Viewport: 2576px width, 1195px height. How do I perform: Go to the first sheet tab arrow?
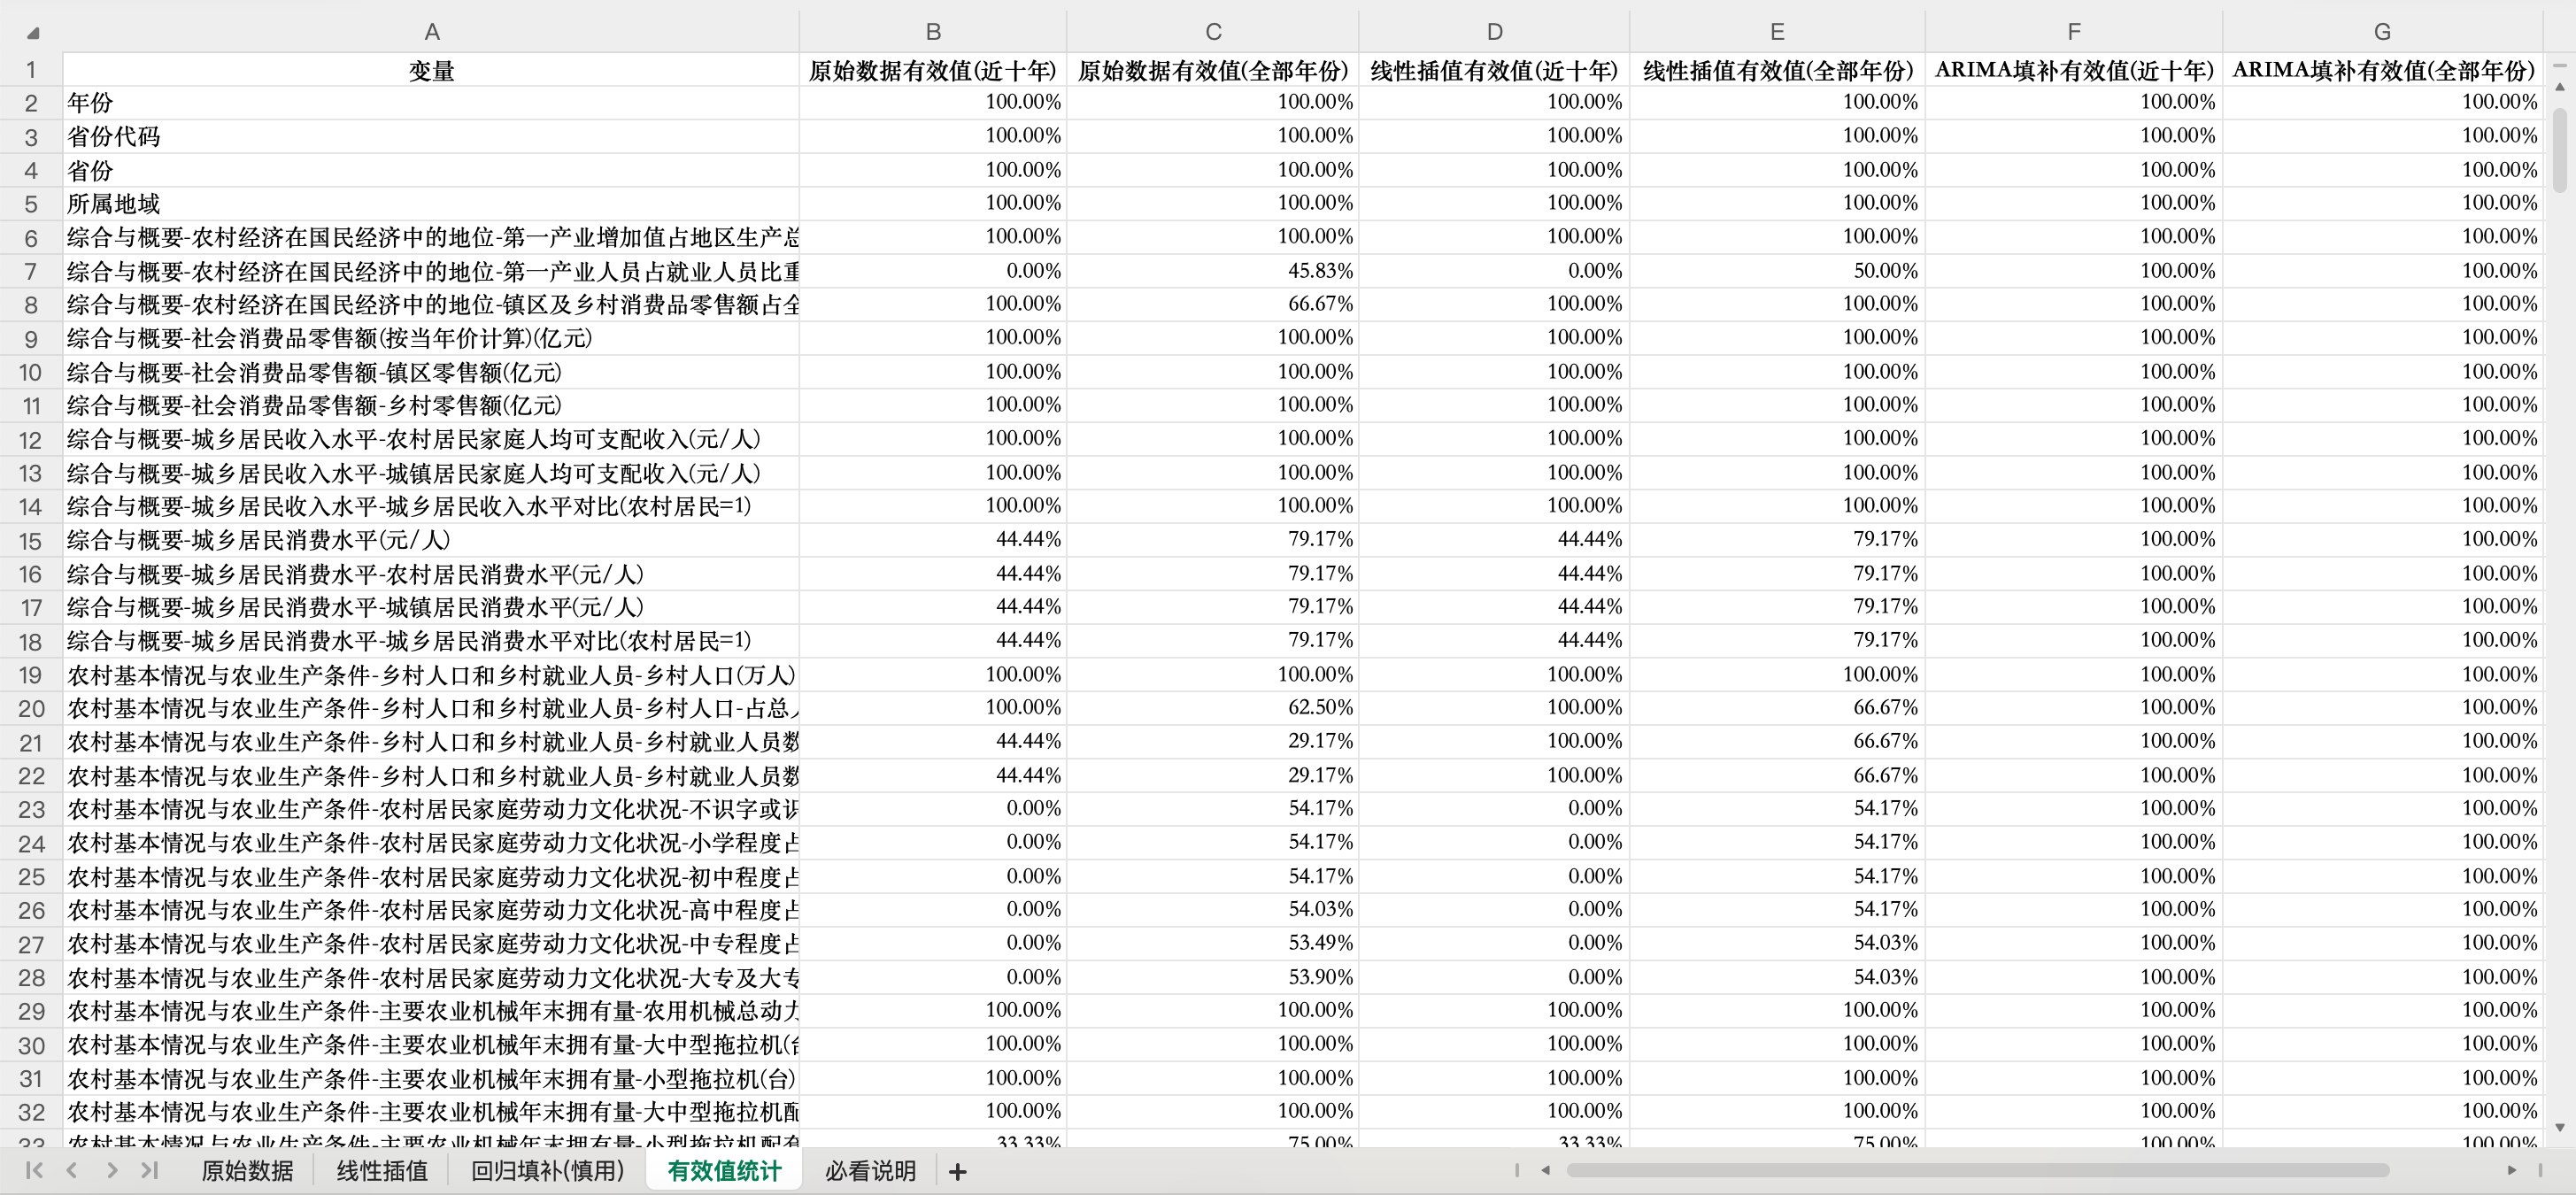point(34,1170)
